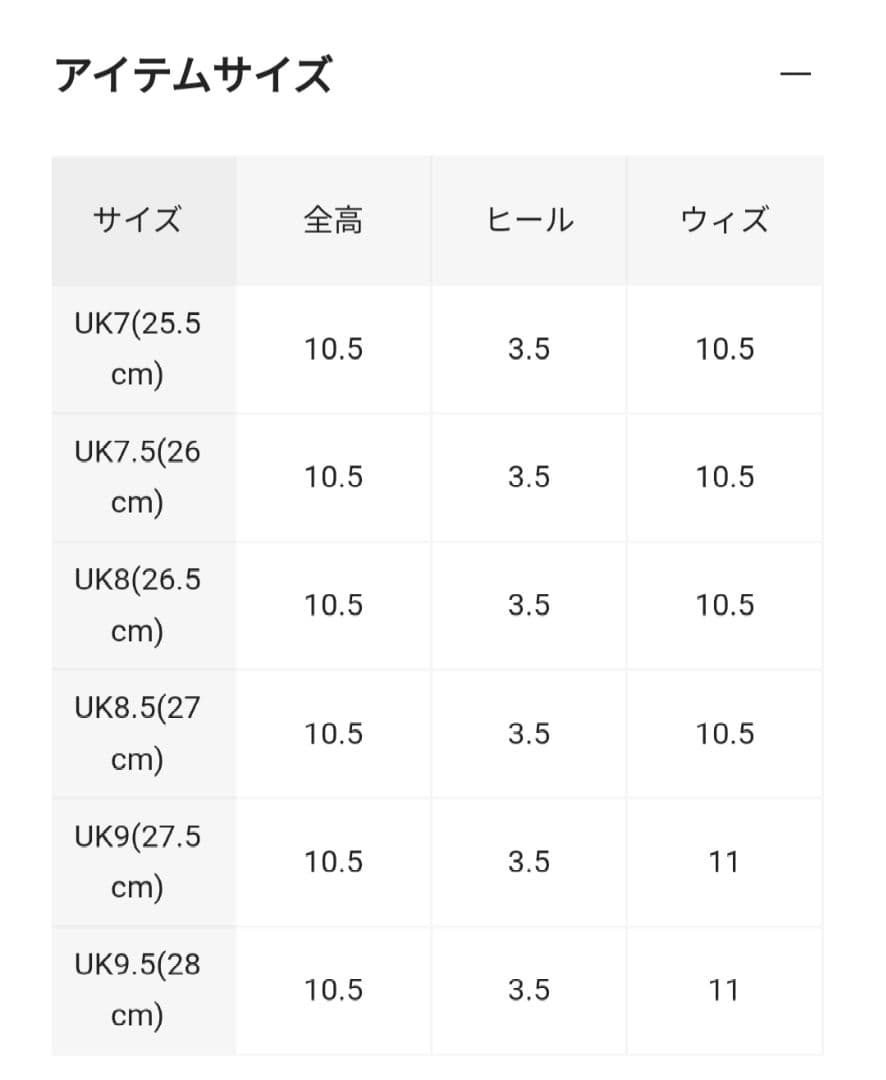Click the UK7.5(26 cm) size row label
Image resolution: width=886 pixels, height=1080 pixels.
pos(139,477)
